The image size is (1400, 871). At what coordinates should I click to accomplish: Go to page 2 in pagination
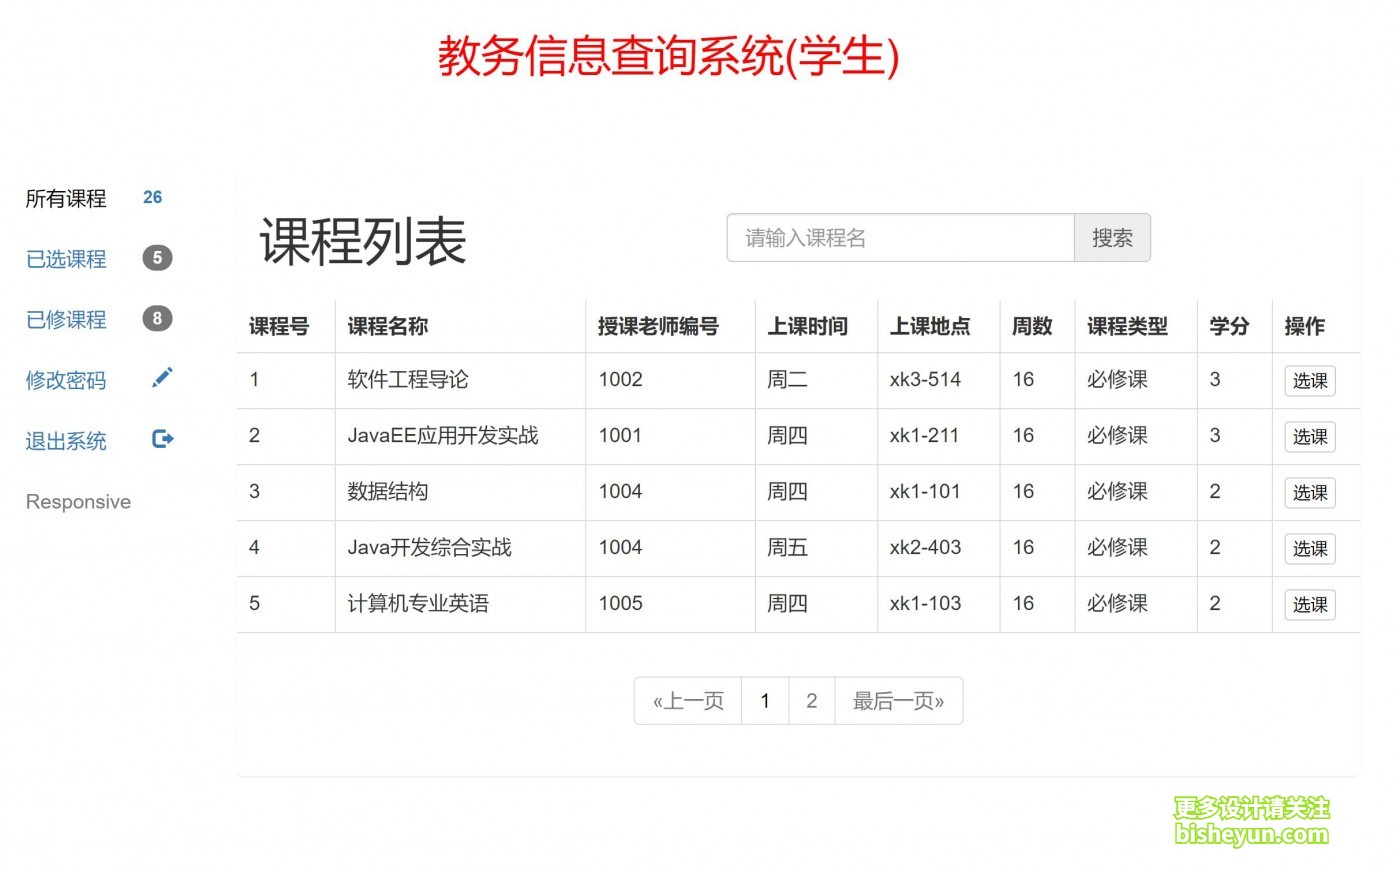(x=811, y=701)
